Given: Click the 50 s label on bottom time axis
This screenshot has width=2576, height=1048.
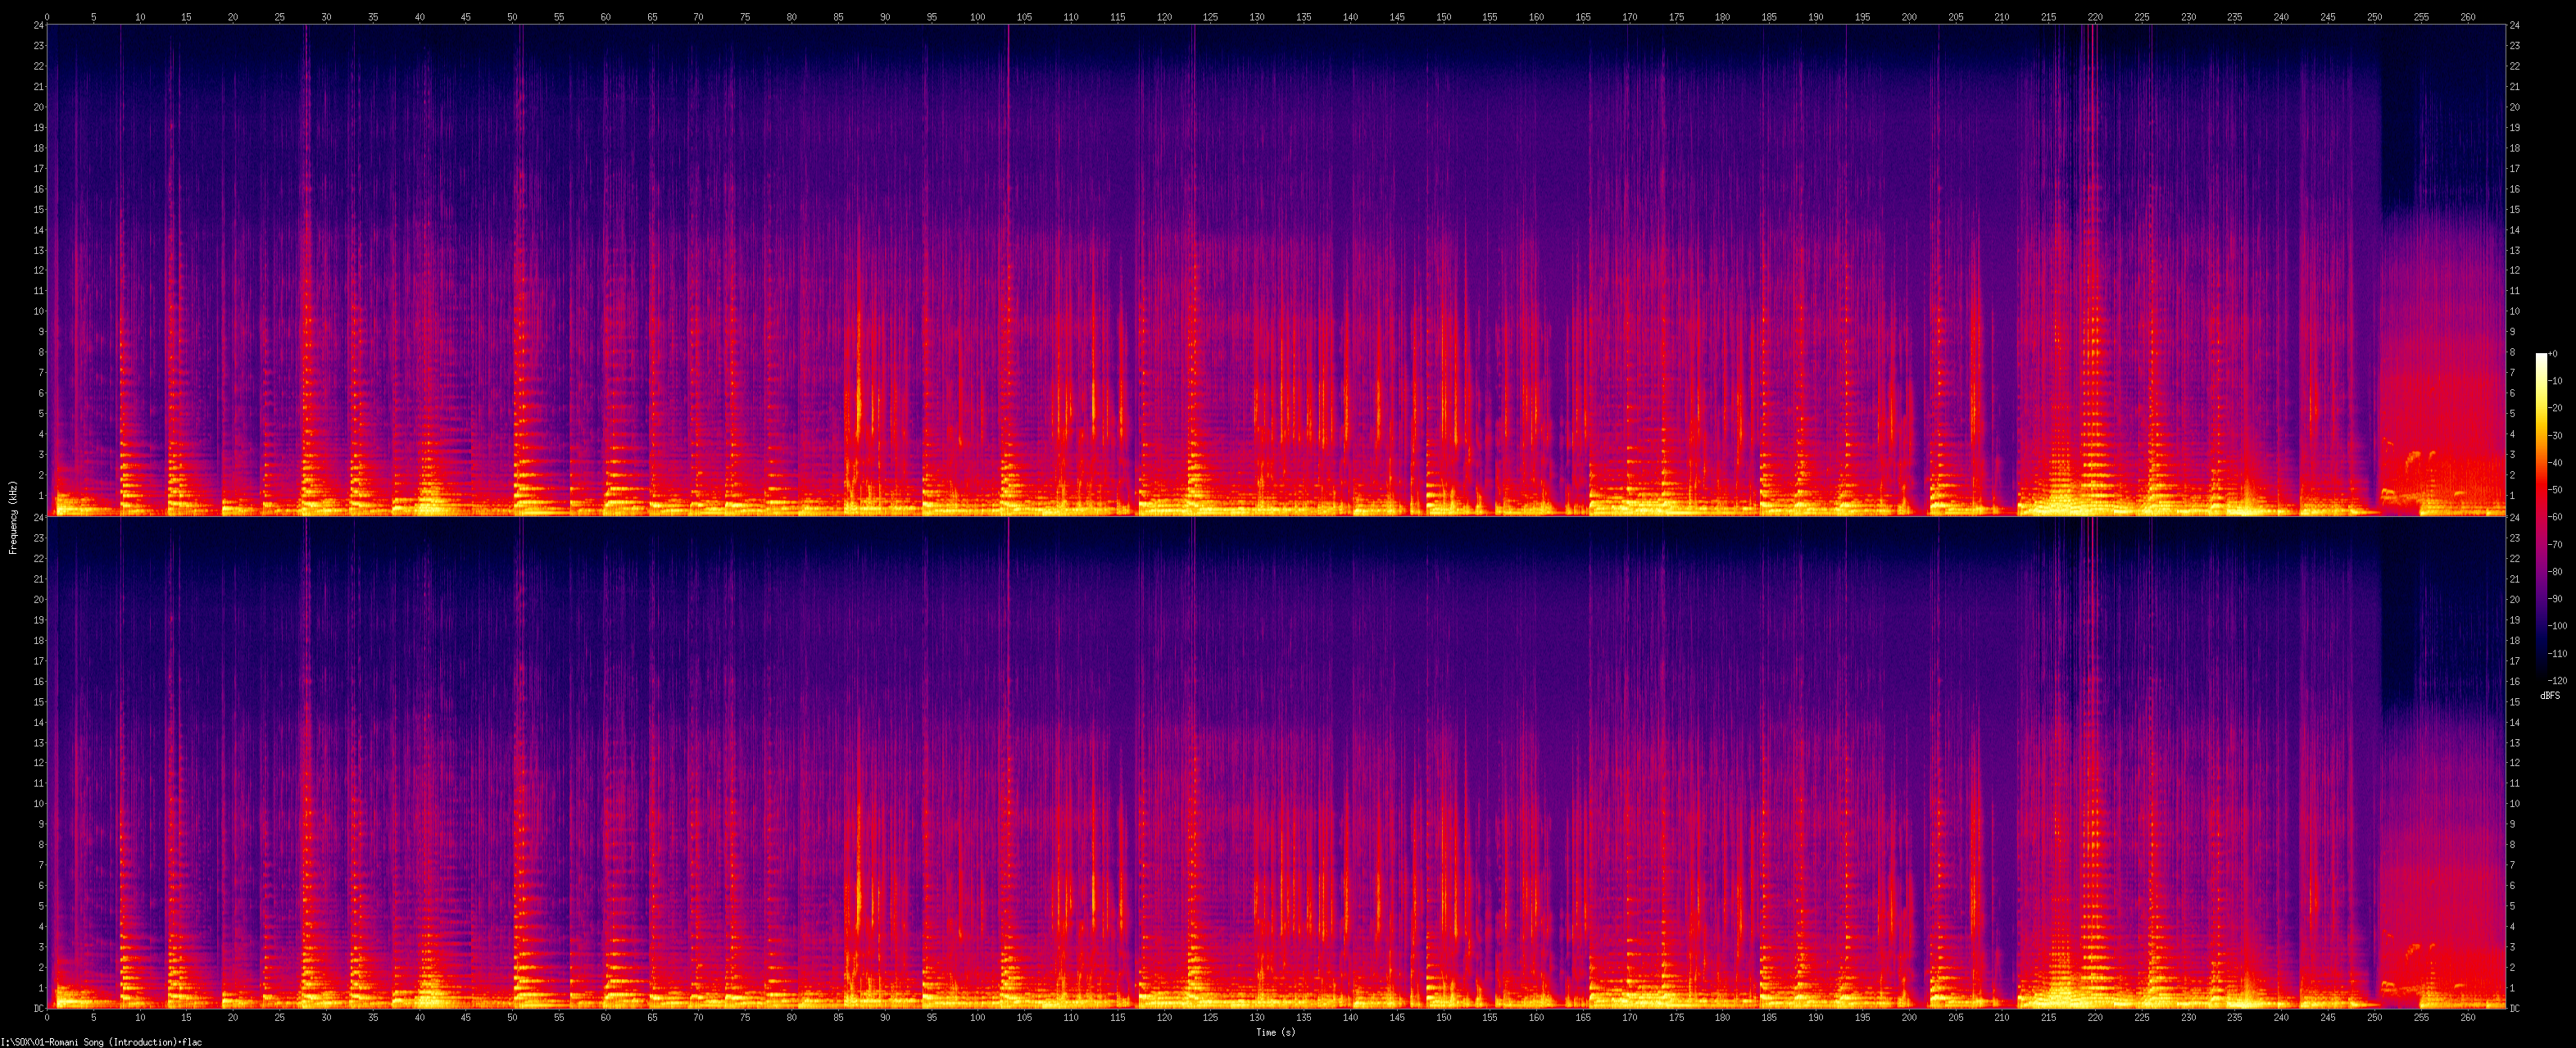Looking at the screenshot, I should tap(512, 1017).
